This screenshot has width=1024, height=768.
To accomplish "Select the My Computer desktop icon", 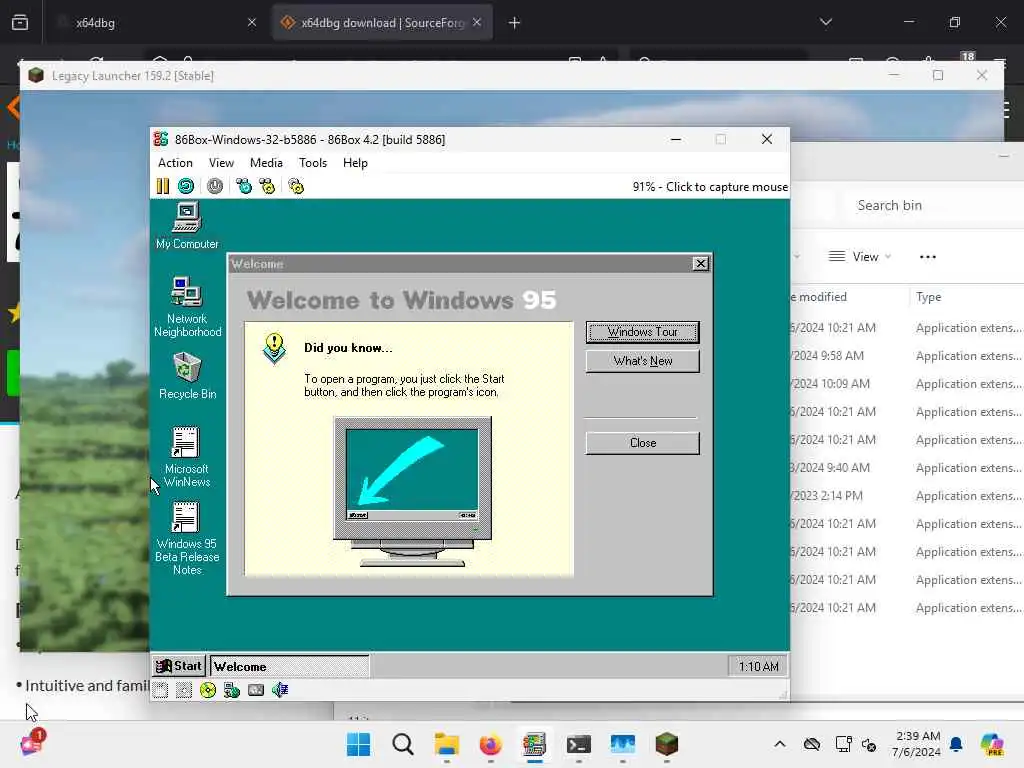I will 187,225.
